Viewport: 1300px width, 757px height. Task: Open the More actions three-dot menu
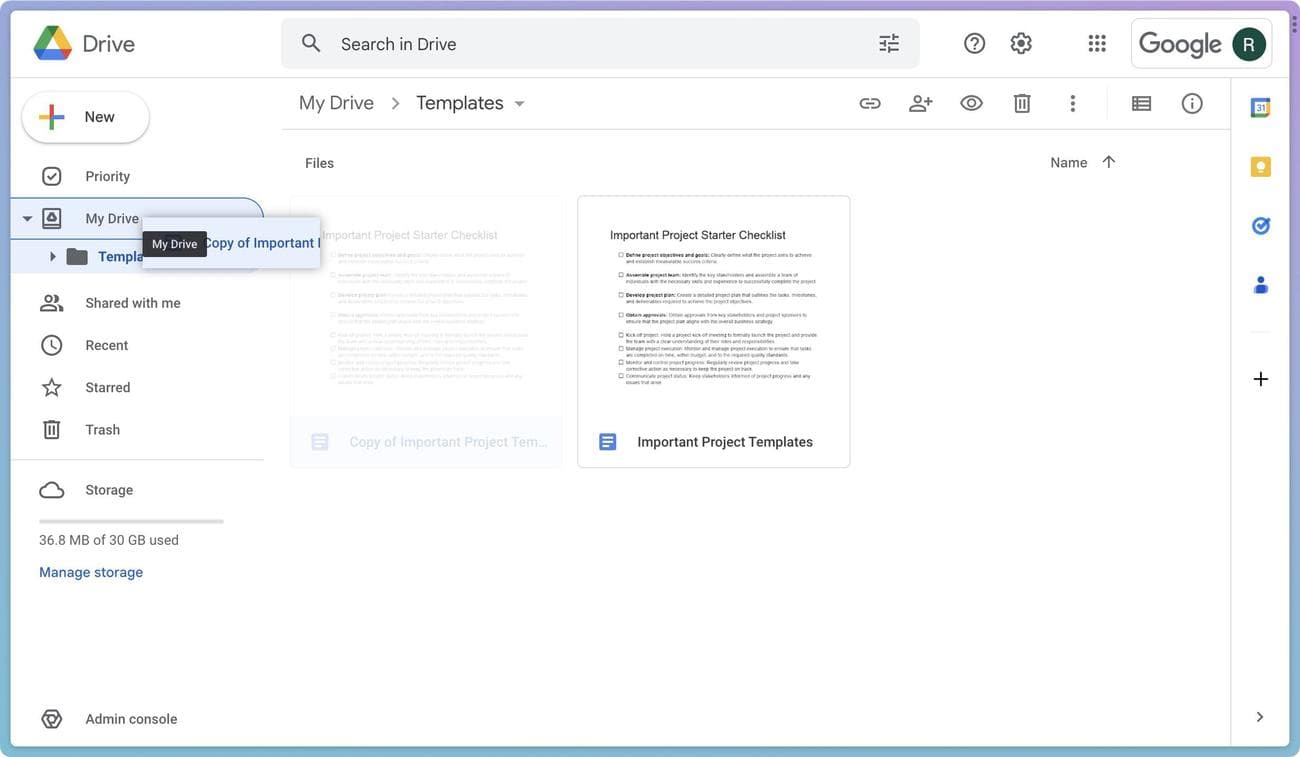(1072, 103)
